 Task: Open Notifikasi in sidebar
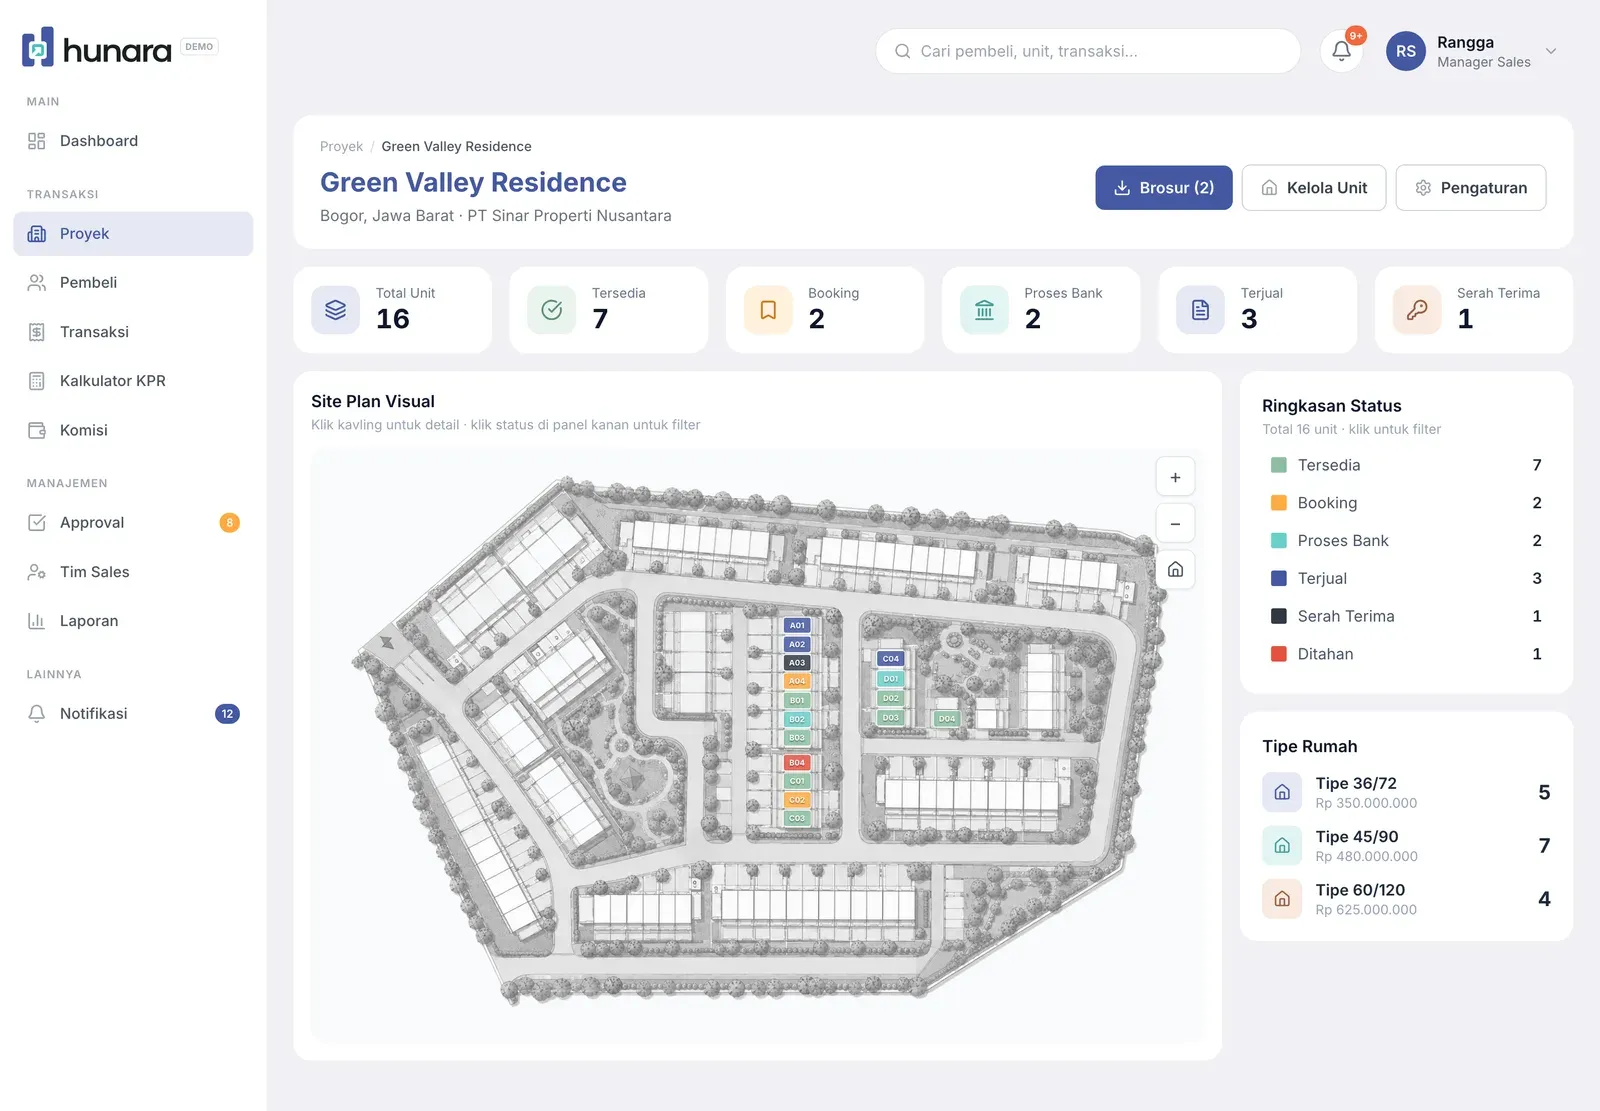click(133, 714)
